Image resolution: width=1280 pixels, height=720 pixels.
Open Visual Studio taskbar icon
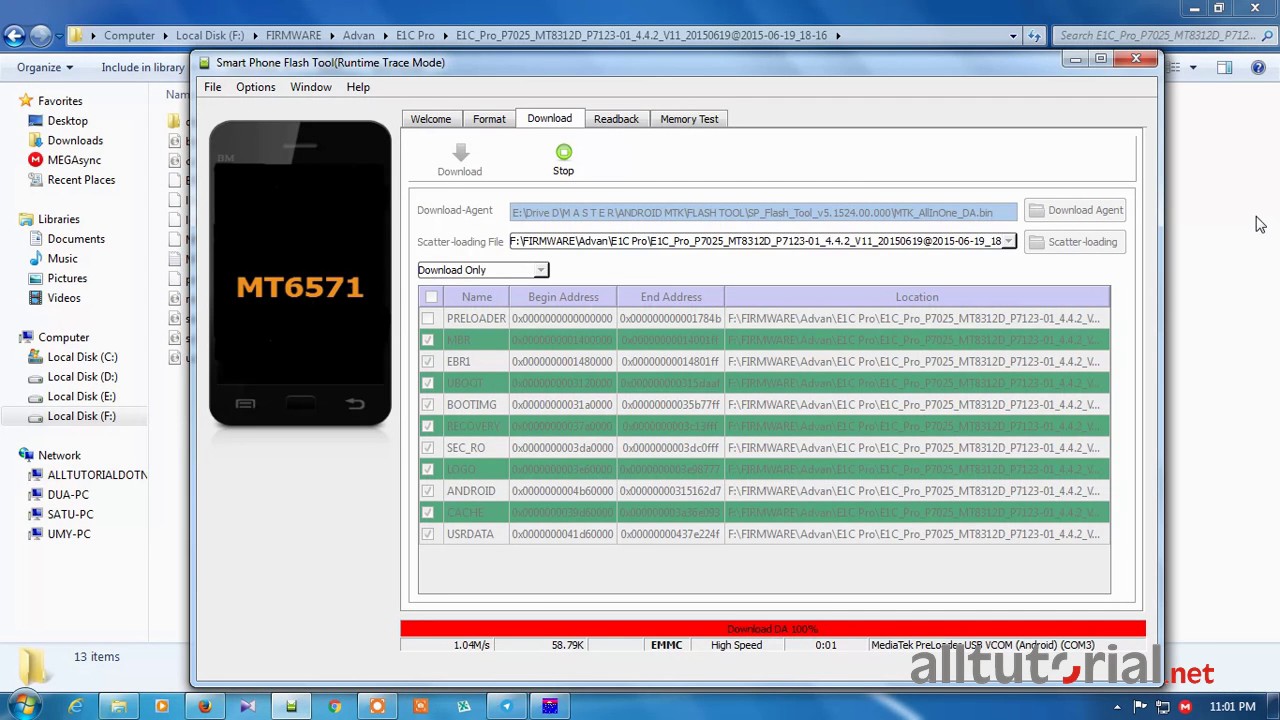click(x=248, y=707)
